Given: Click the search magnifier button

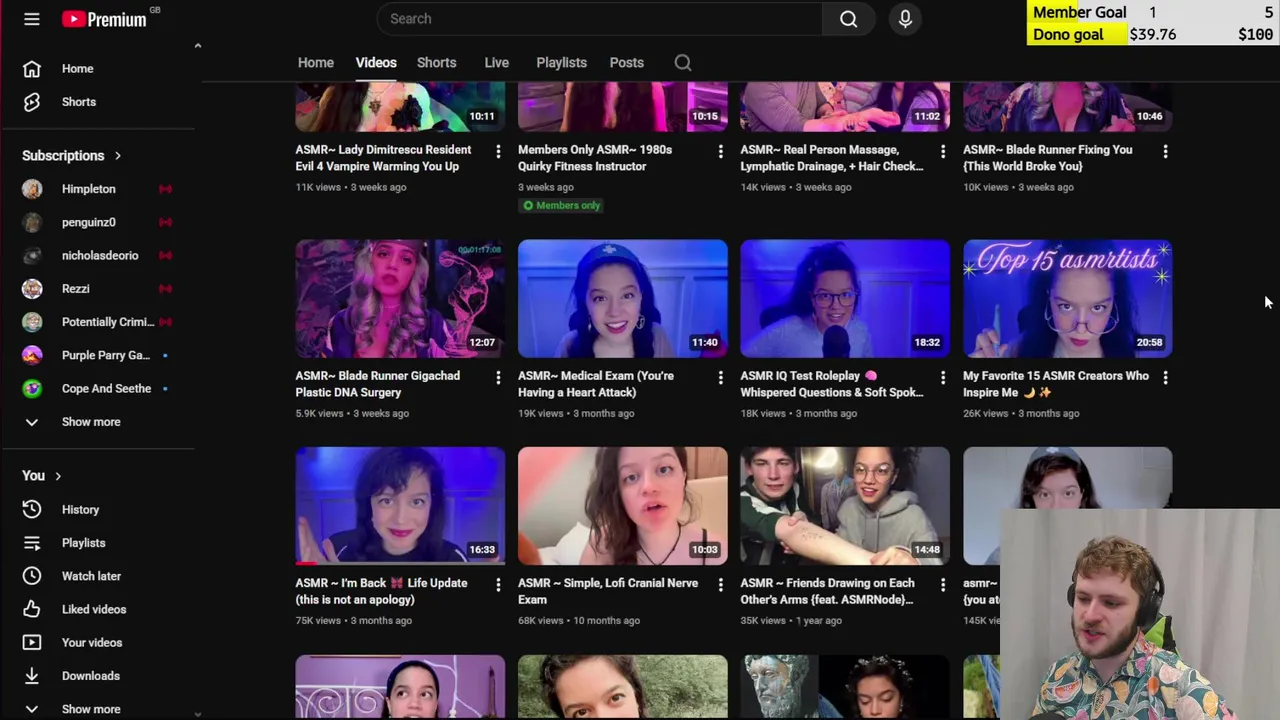Looking at the screenshot, I should pos(848,19).
